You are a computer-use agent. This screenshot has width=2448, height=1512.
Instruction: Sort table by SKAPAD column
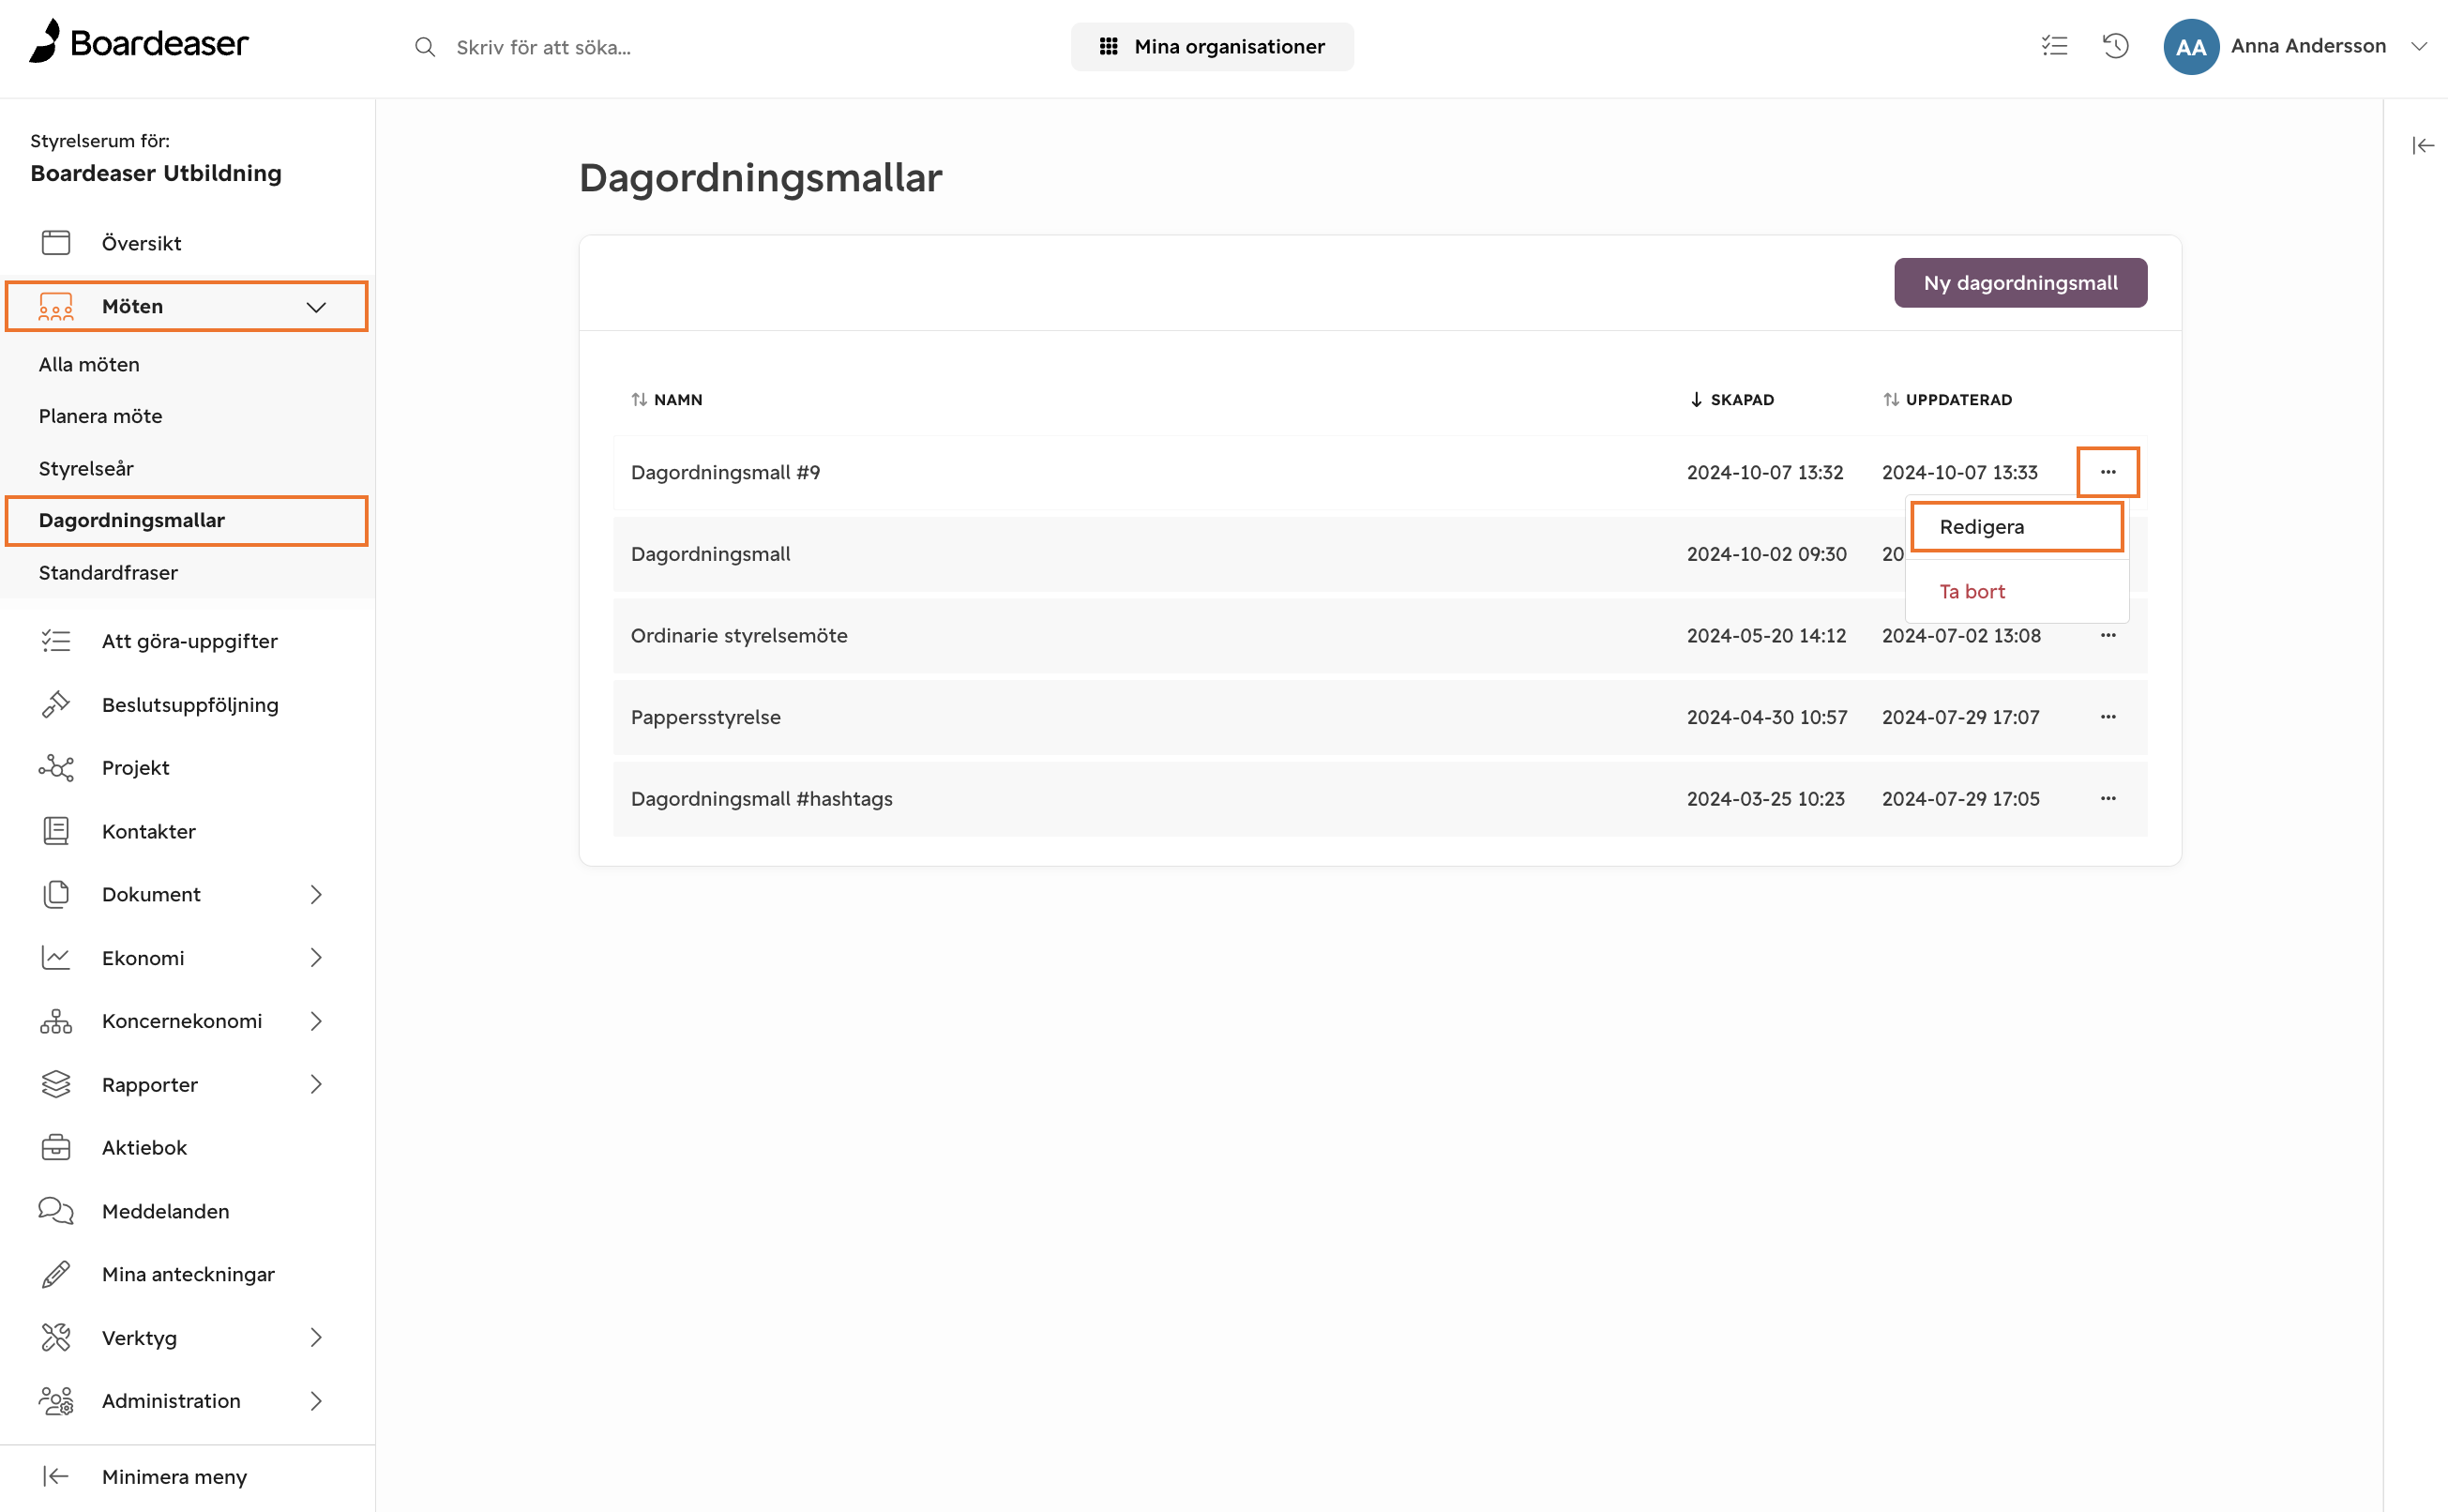[x=1732, y=399]
